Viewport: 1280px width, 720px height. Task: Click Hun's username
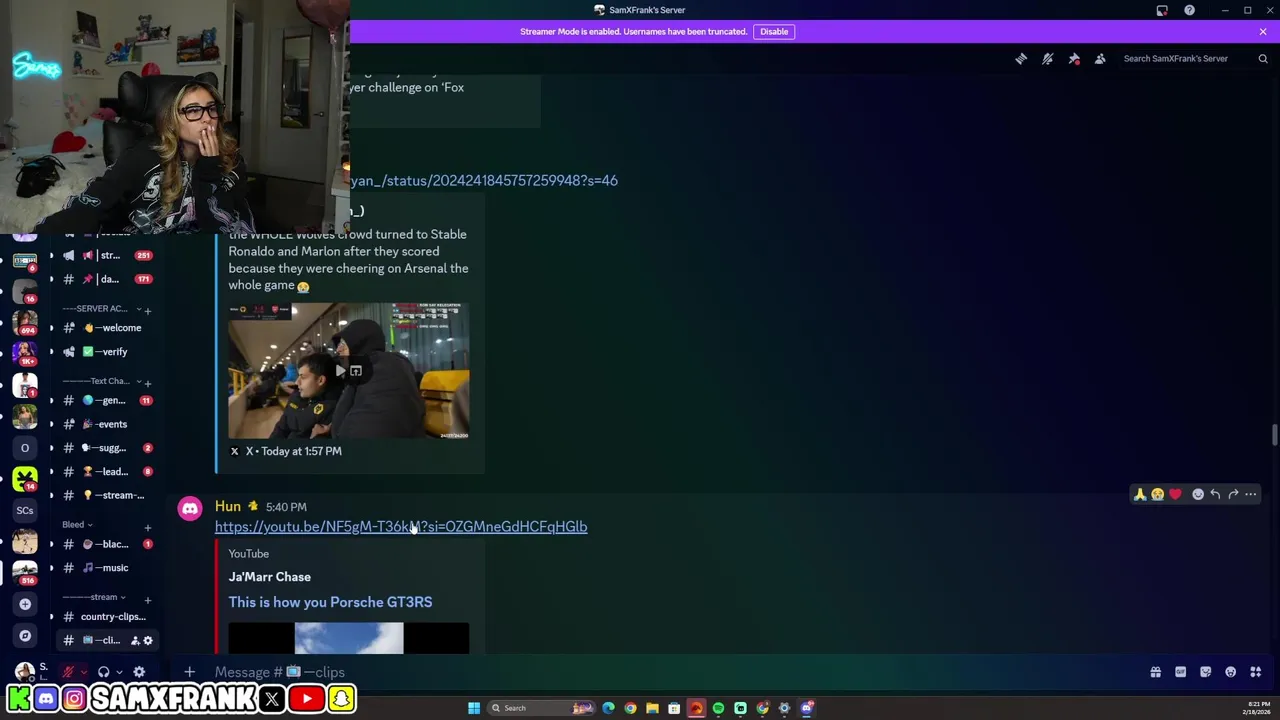pos(228,507)
